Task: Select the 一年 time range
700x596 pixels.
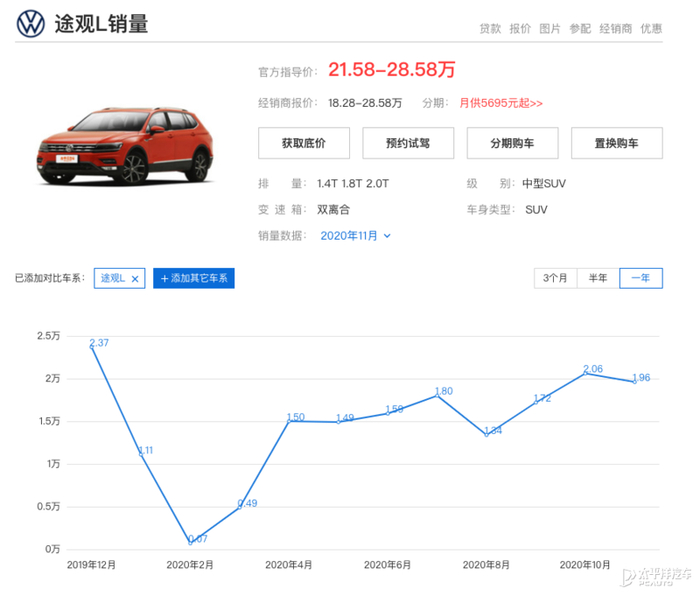Action: (640, 278)
